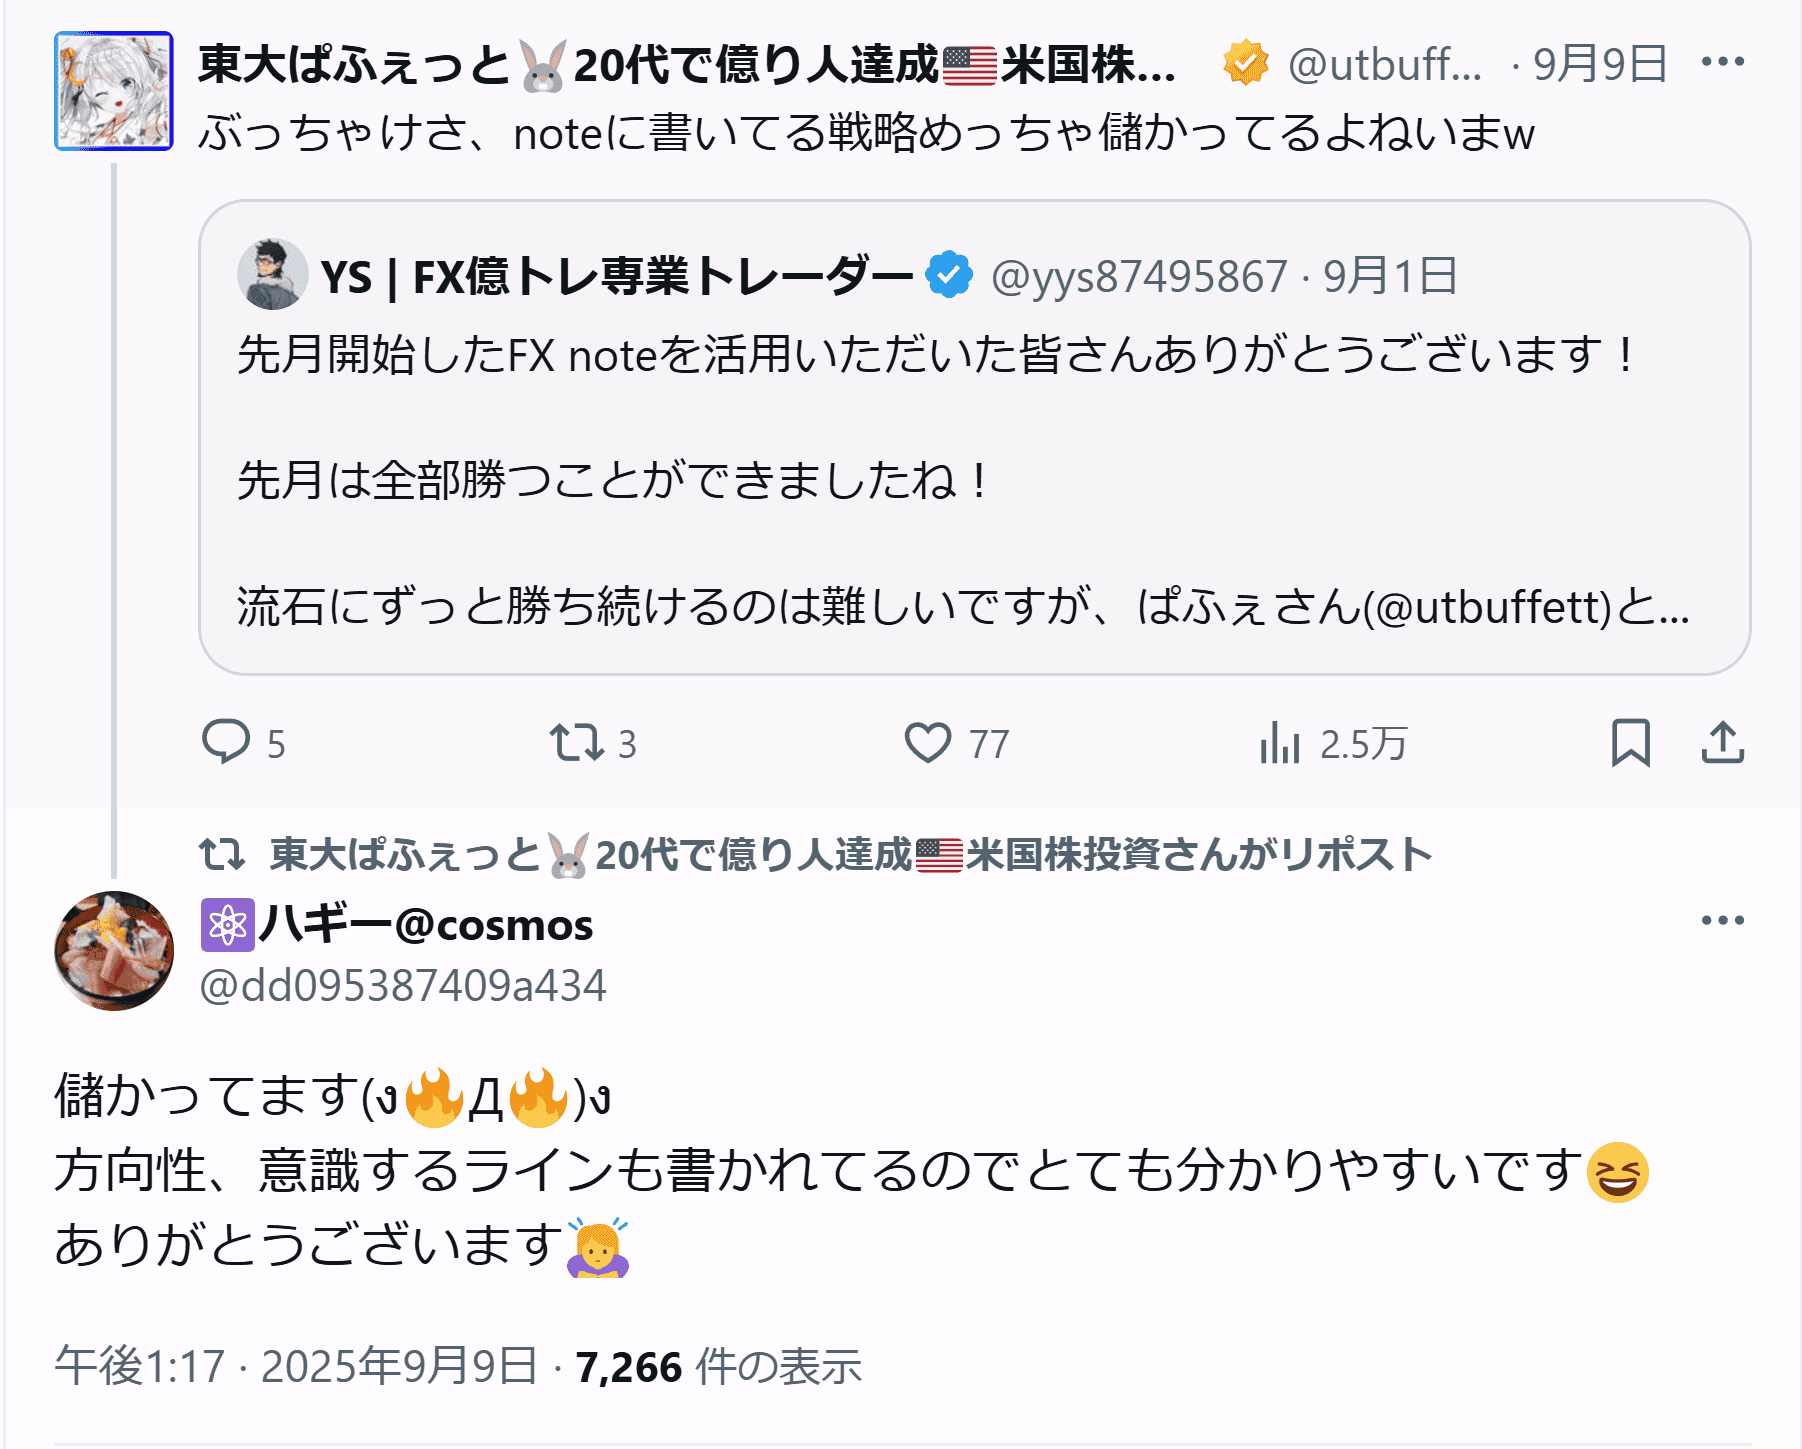Click the gold verified badge of 東大ぱふぇっと
Image resolution: width=1802 pixels, height=1449 pixels.
(1245, 63)
